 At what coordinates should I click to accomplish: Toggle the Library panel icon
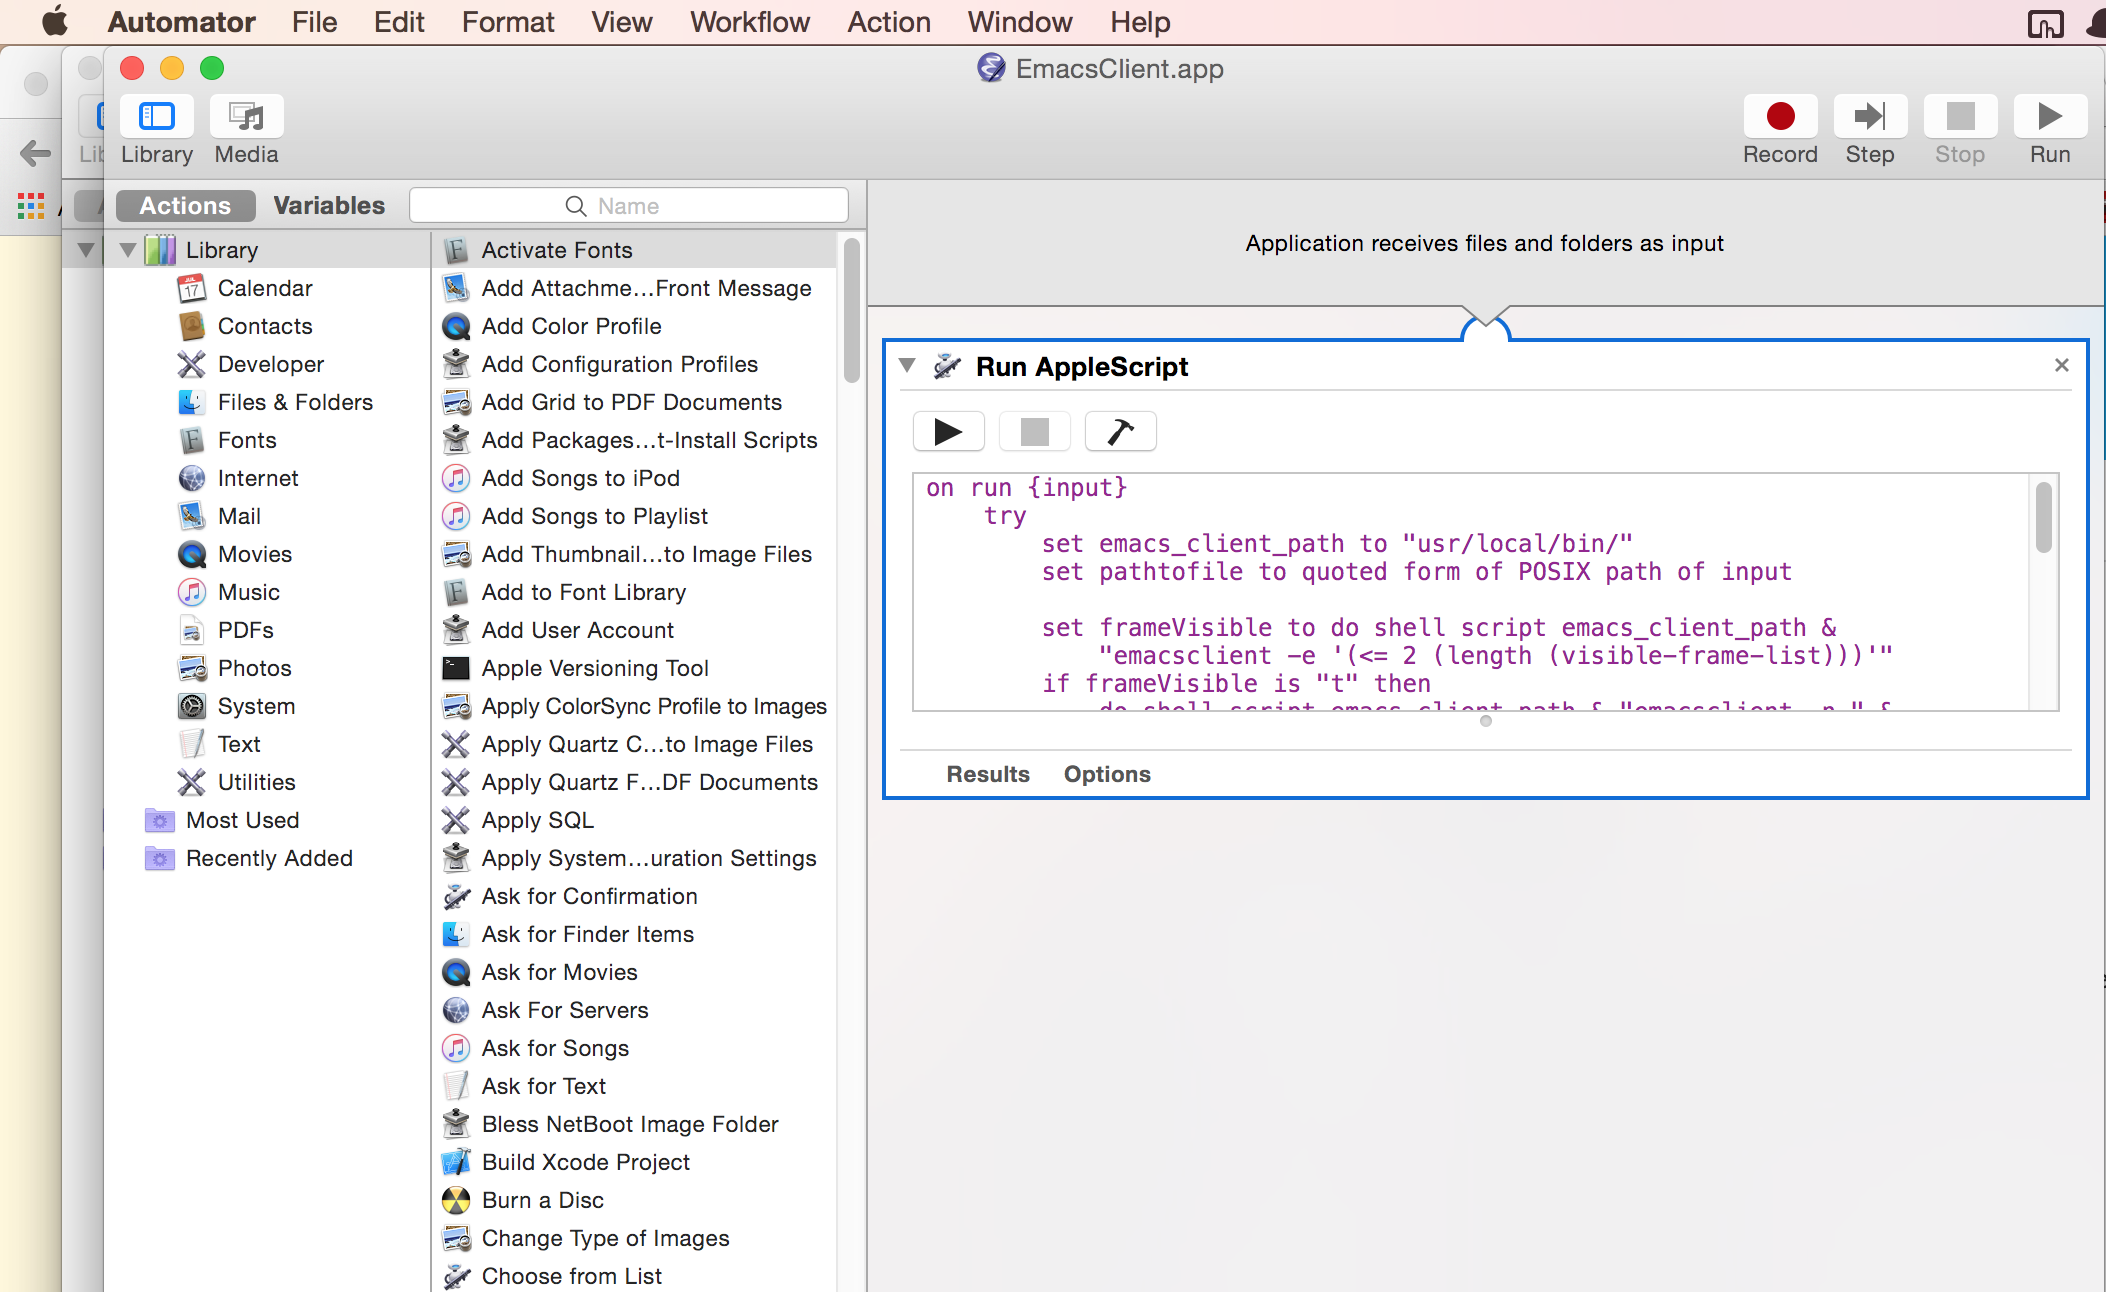[x=156, y=118]
